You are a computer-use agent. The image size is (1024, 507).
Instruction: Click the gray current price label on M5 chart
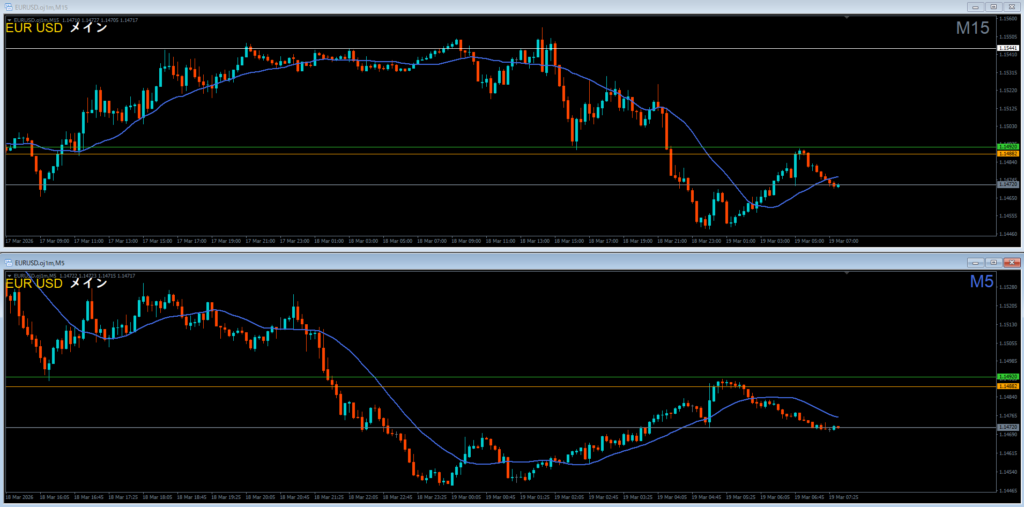[x=1008, y=427]
